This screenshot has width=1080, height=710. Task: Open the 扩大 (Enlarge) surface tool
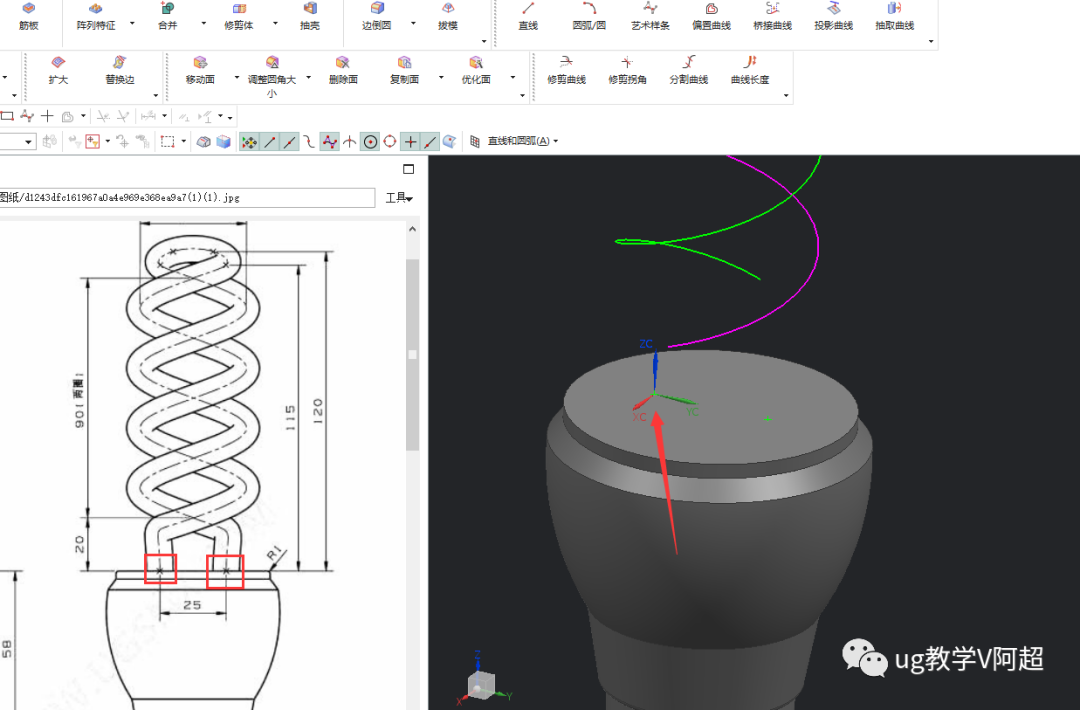[x=59, y=71]
